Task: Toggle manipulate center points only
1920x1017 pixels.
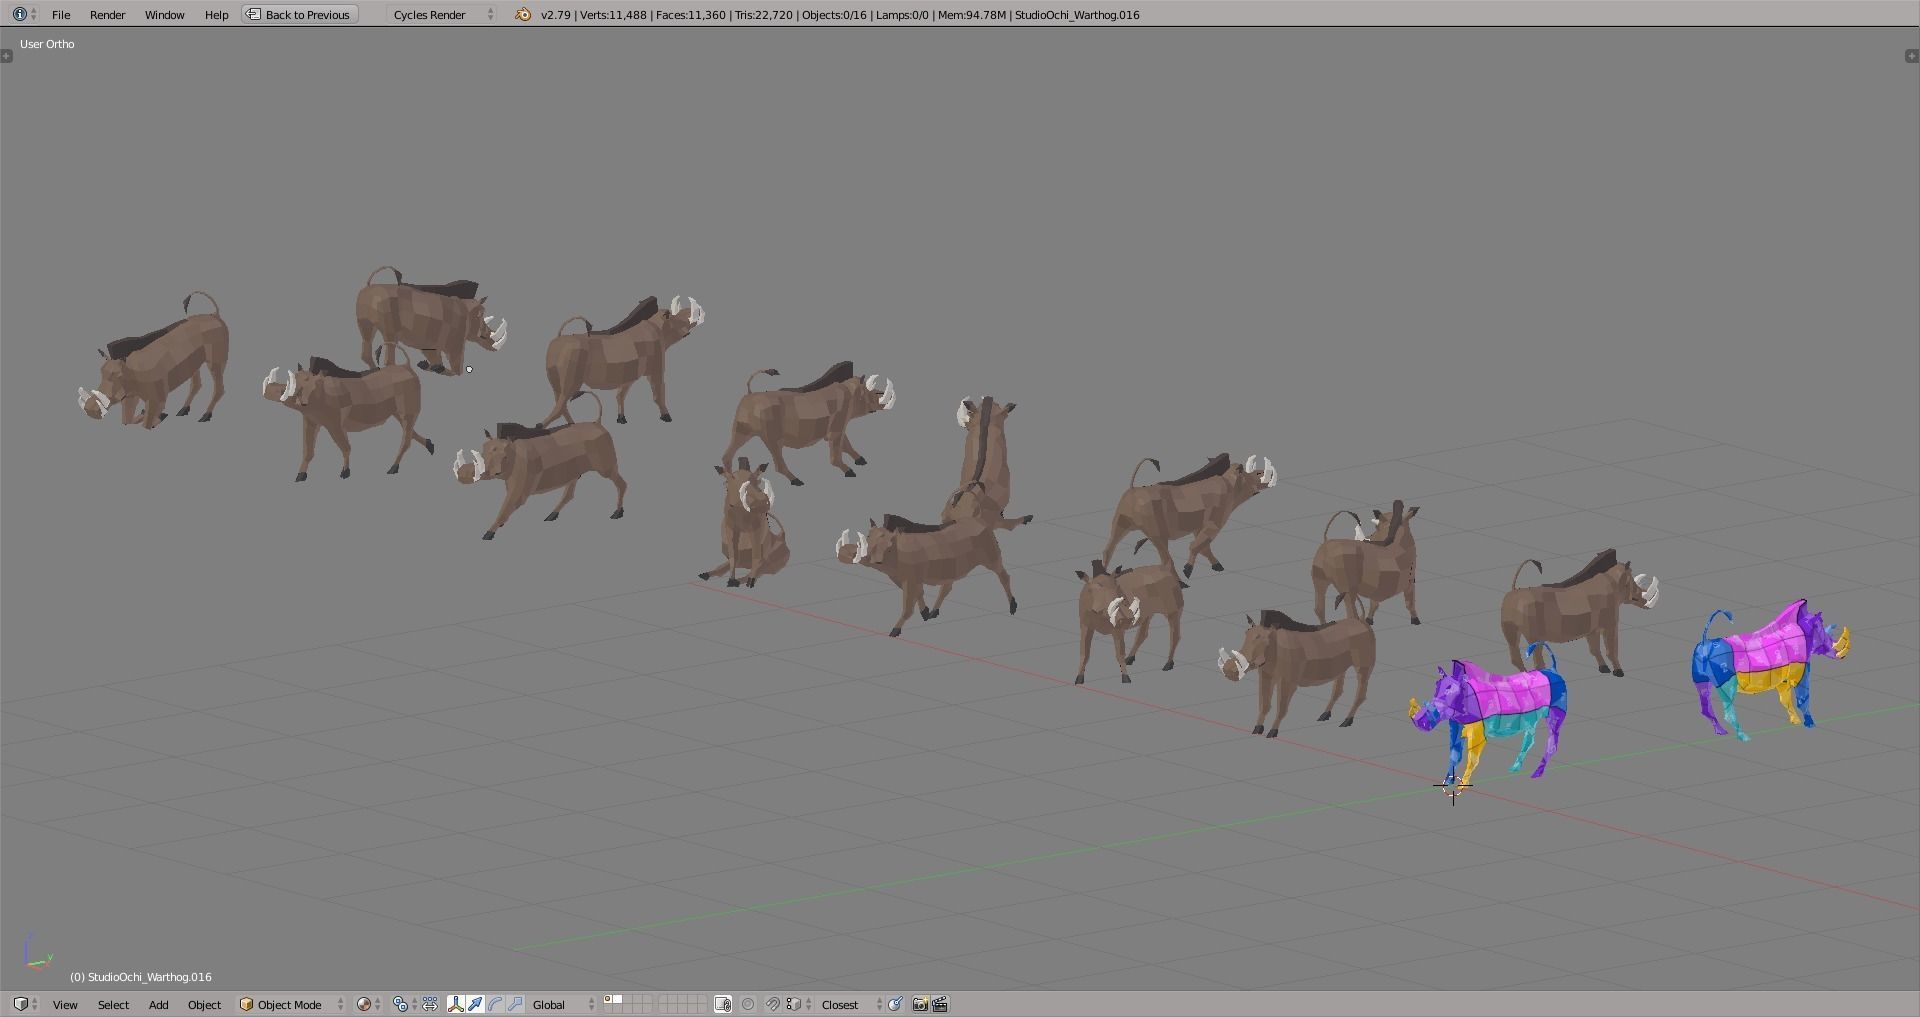Action: click(430, 1005)
